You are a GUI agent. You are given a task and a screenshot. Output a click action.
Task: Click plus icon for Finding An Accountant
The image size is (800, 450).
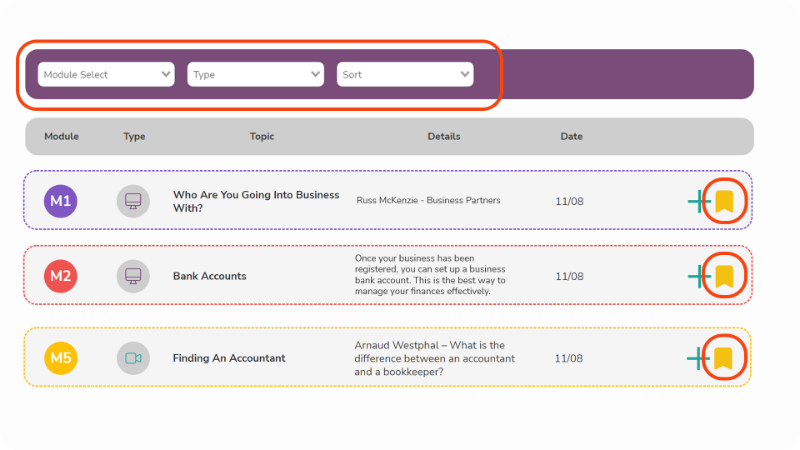(698, 358)
